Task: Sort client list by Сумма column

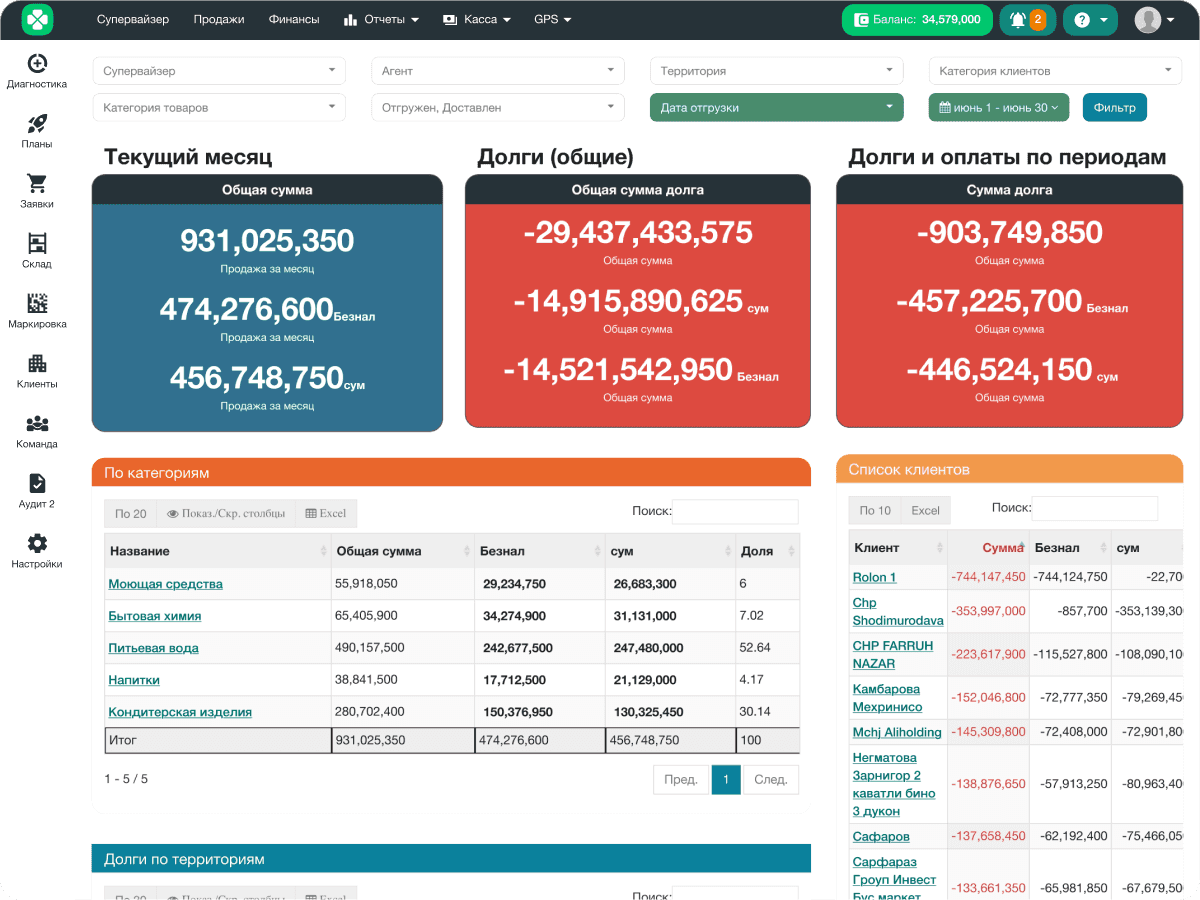Action: [x=988, y=547]
